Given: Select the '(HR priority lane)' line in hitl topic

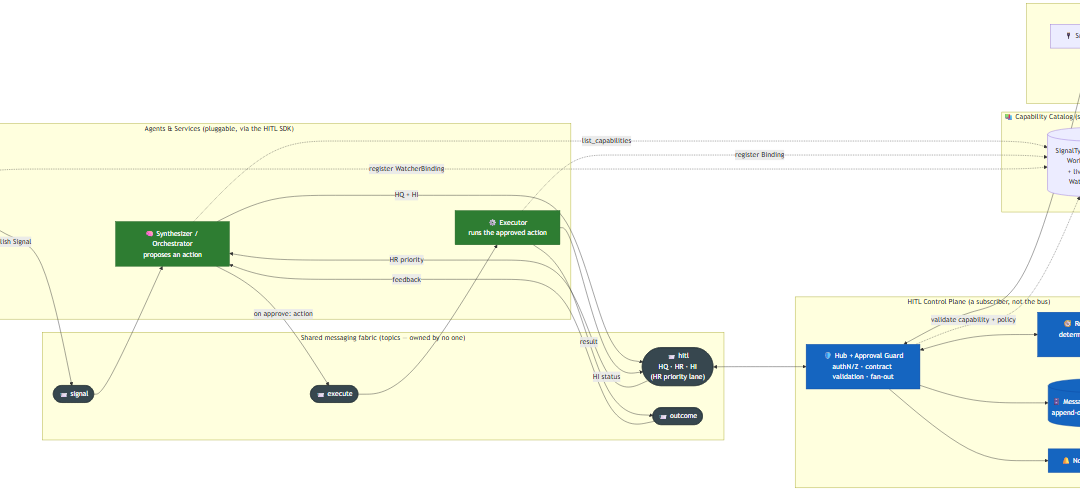Looking at the screenshot, I should point(678,376).
